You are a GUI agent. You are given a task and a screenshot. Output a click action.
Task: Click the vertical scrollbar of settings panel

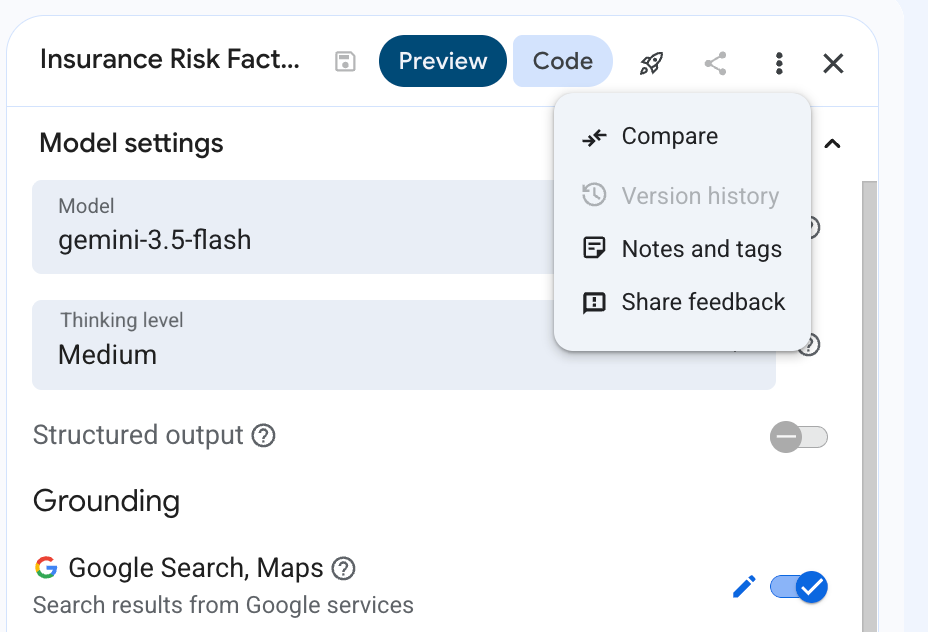(869, 406)
